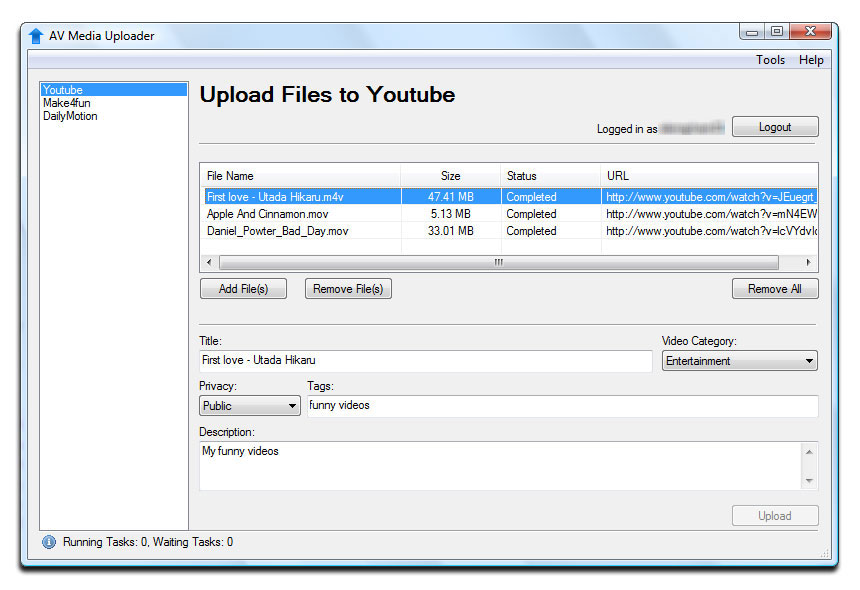Screen dimensions: 860x590
Task: Click the Logout button
Action: (774, 127)
